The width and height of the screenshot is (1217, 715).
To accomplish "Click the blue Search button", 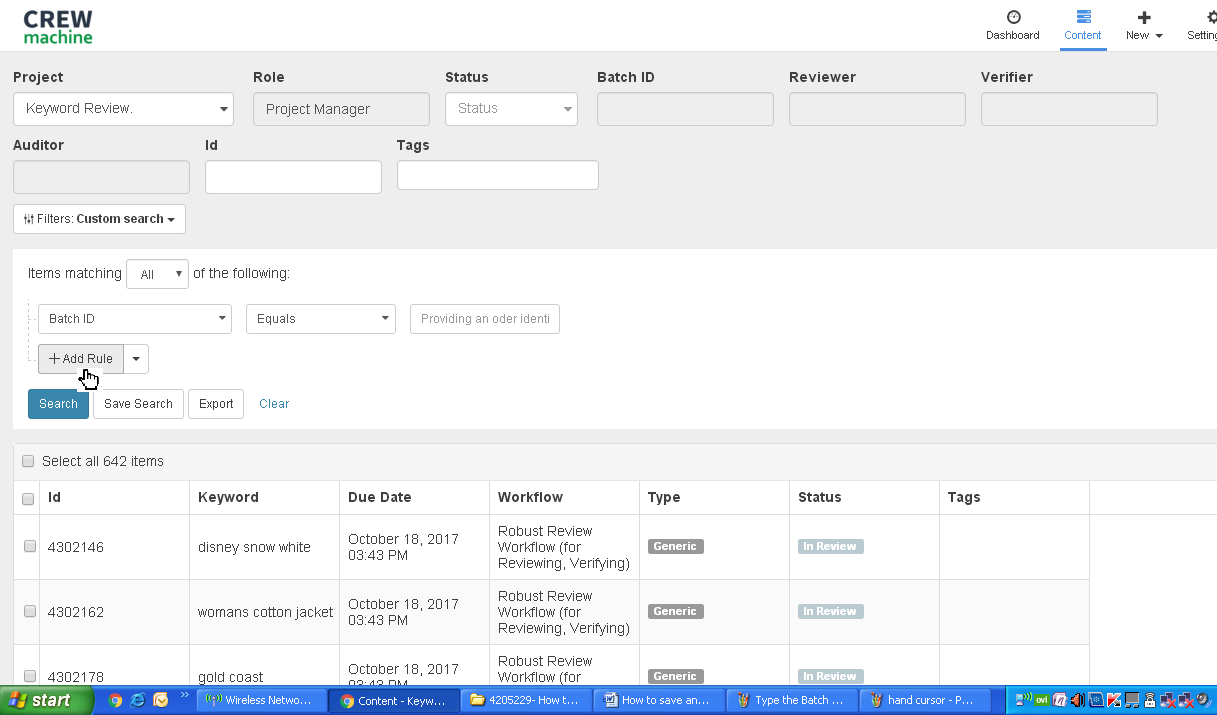I will pyautogui.click(x=58, y=404).
